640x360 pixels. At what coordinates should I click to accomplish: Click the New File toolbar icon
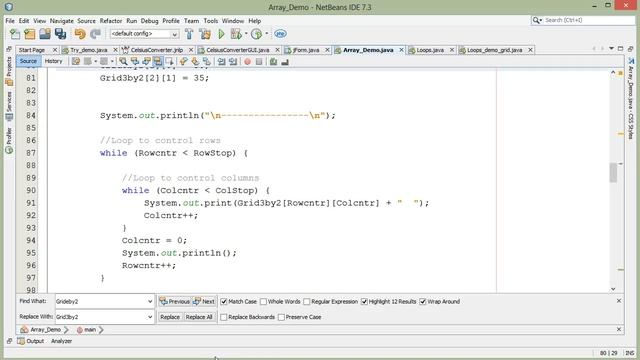(x=15, y=34)
